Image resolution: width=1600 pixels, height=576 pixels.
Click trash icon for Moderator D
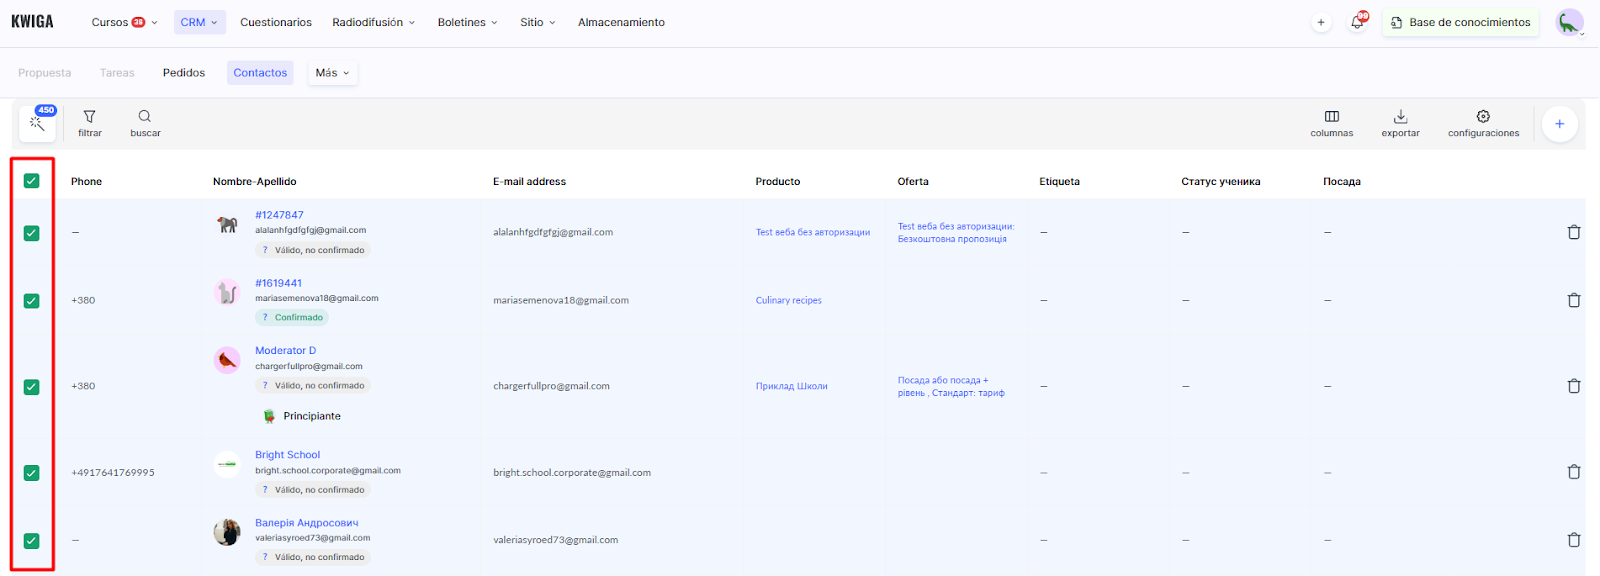tap(1573, 386)
